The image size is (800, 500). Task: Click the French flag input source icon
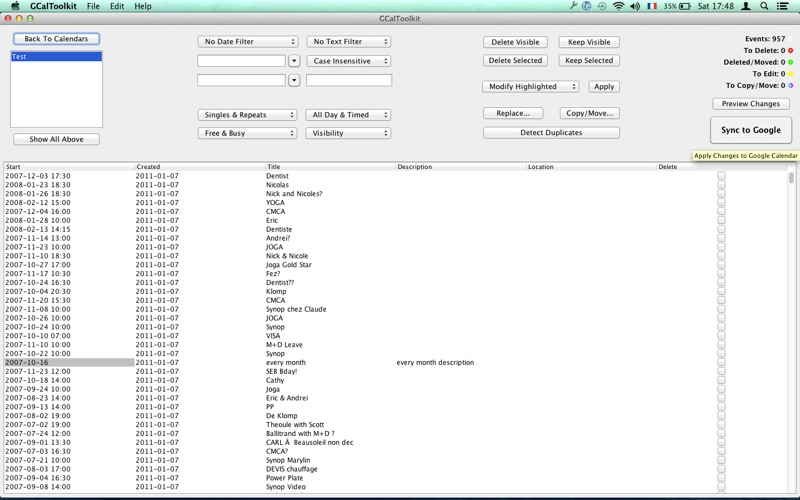(652, 6)
